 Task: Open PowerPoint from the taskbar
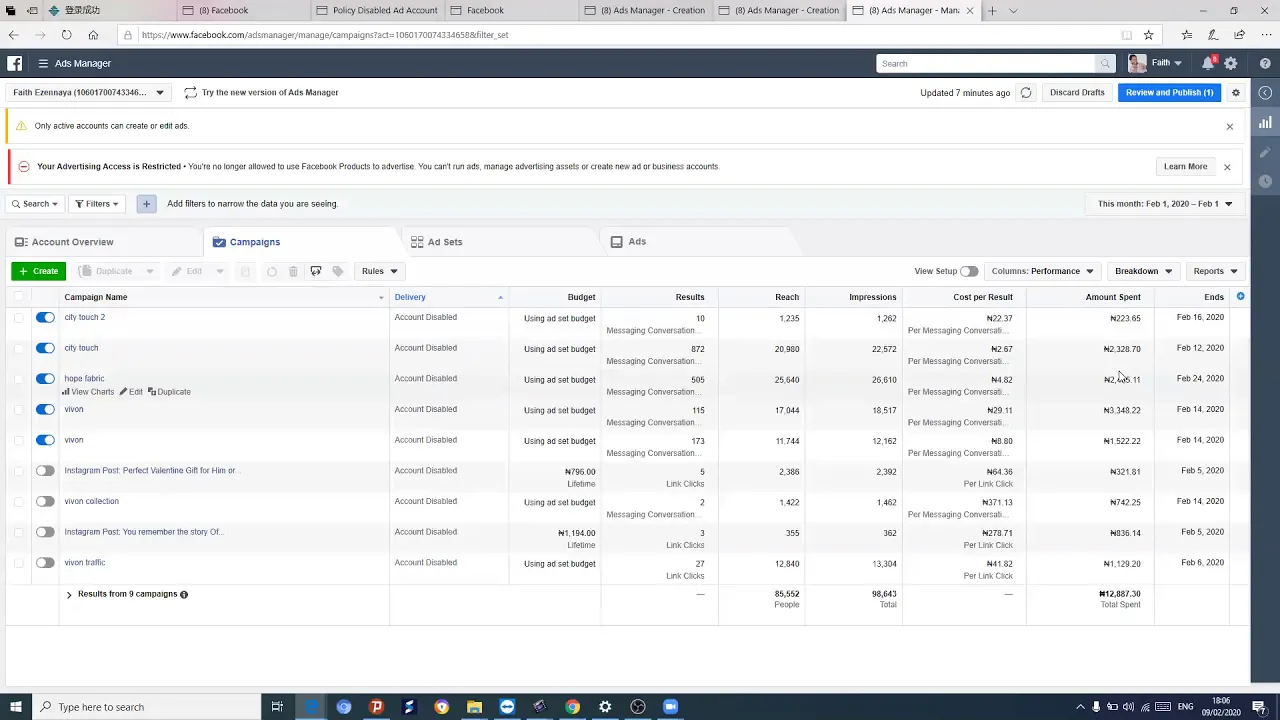coord(376,707)
